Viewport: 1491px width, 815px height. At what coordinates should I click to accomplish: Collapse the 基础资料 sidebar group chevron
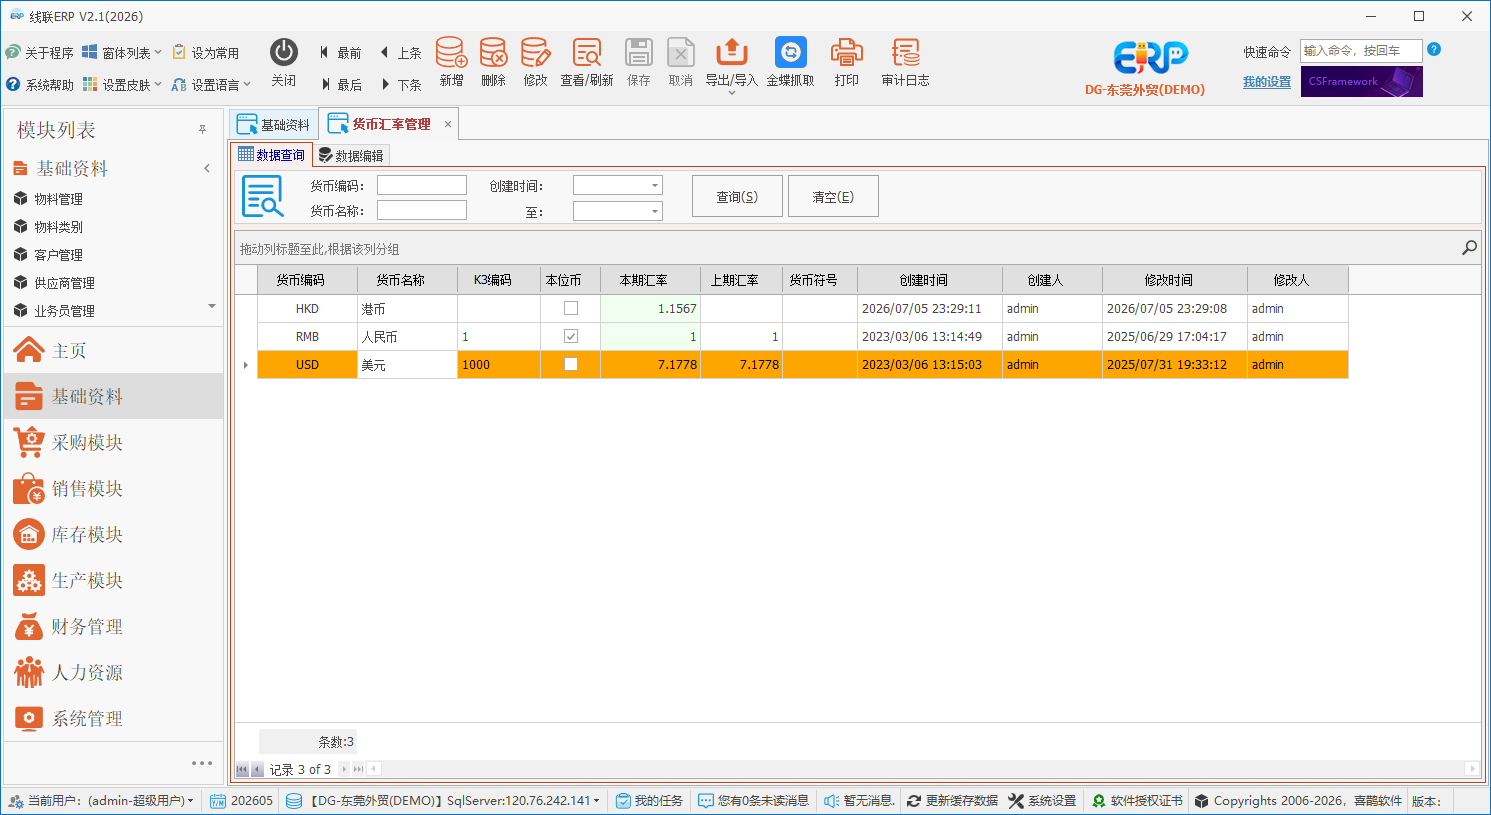click(x=207, y=168)
